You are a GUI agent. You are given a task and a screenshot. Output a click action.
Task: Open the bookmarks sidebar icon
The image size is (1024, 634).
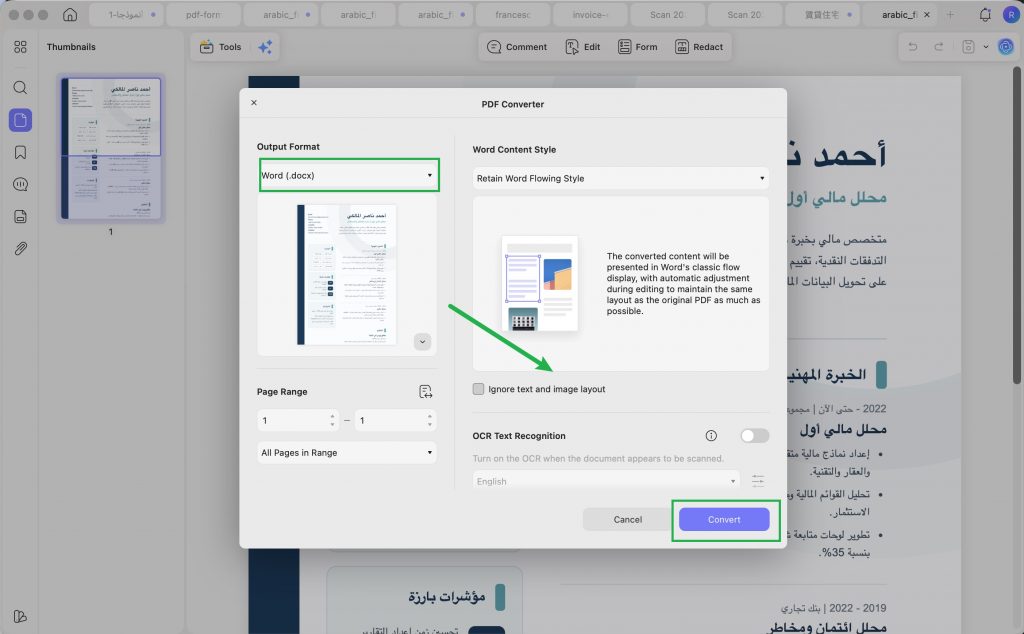(x=20, y=152)
